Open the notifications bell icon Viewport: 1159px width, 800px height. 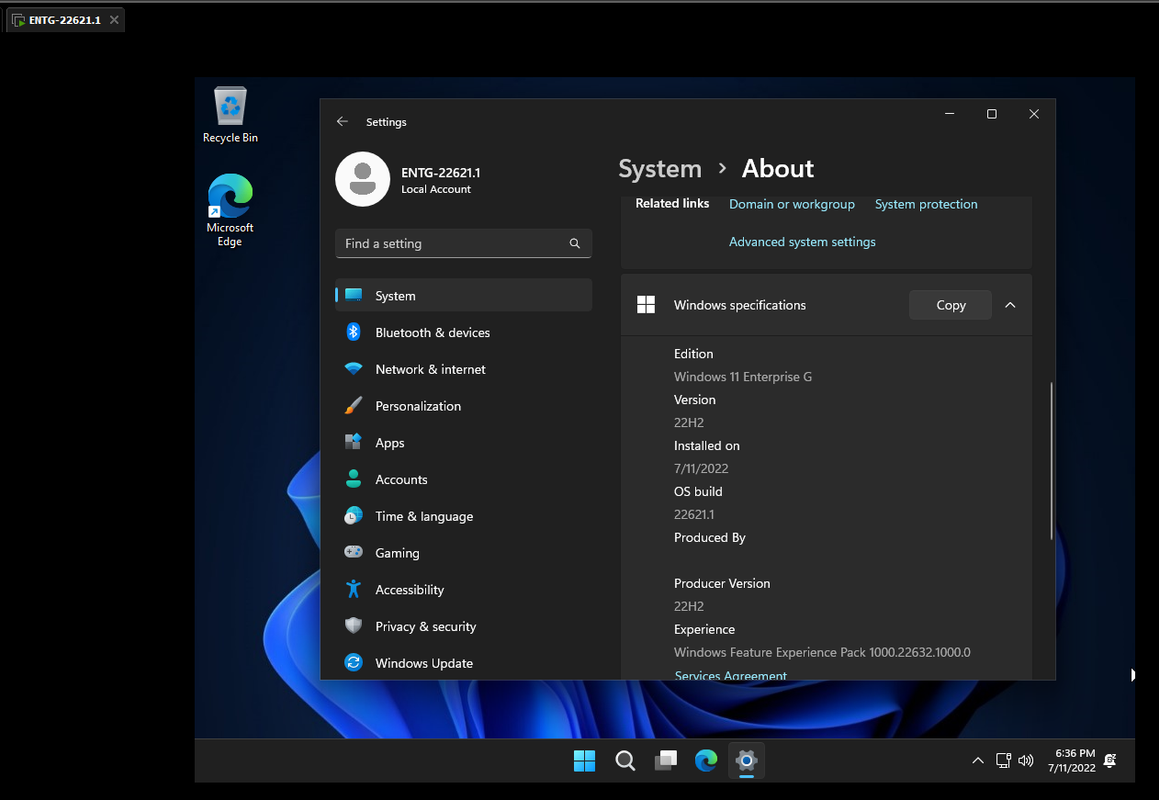tap(1109, 760)
